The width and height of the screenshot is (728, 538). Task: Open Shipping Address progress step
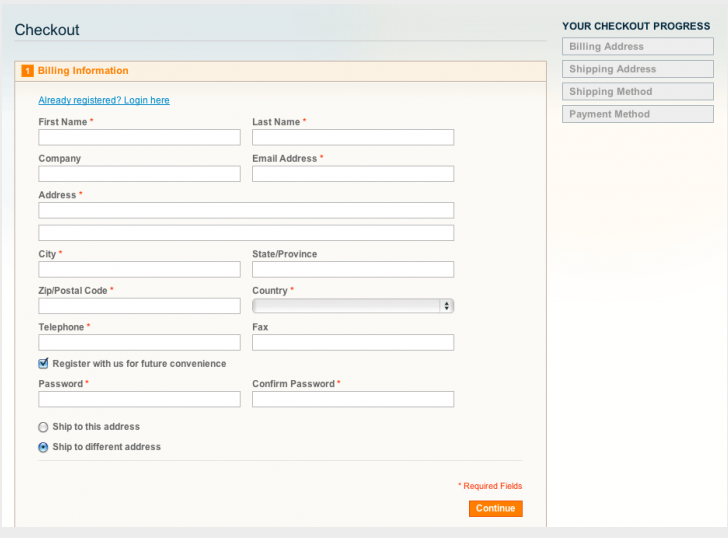(637, 69)
